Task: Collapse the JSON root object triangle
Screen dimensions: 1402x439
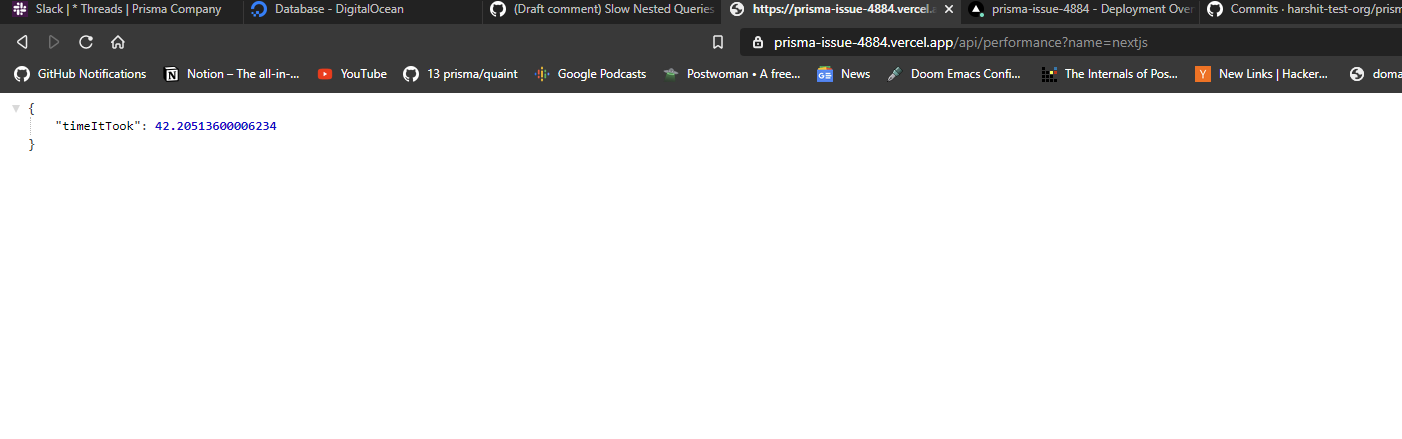Action: [16, 108]
